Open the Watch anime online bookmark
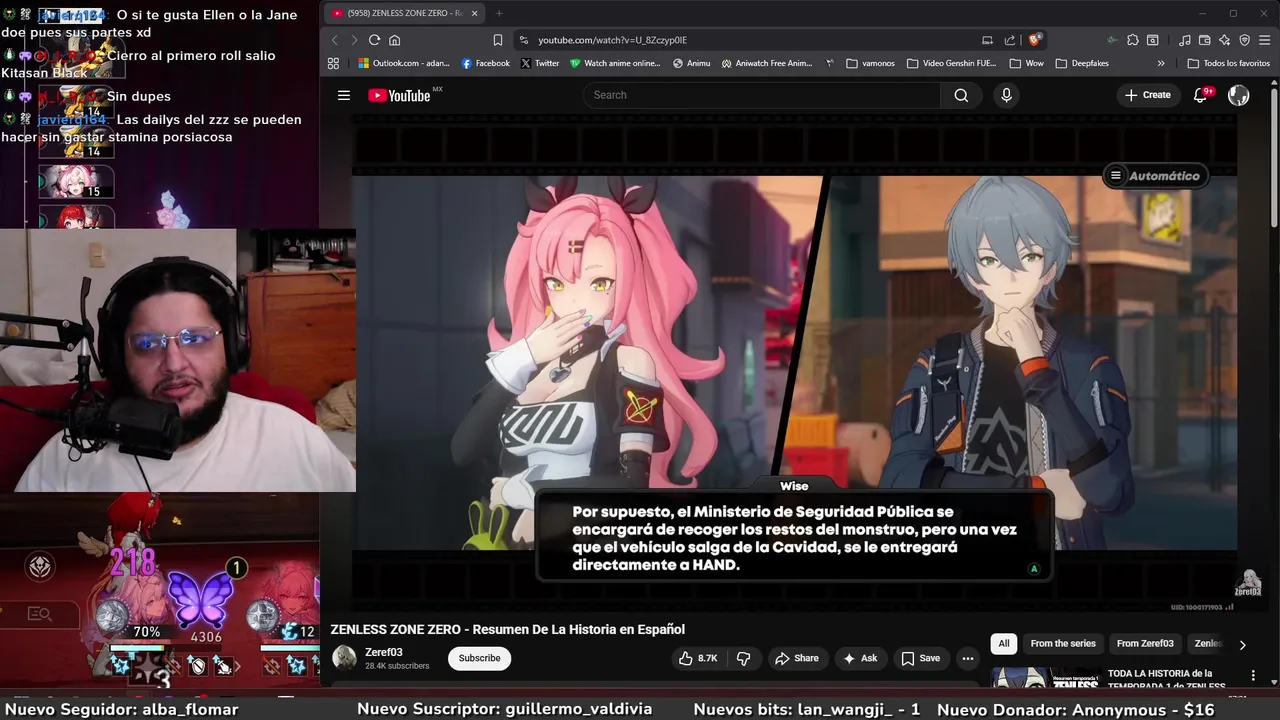The height and width of the screenshot is (720, 1280). click(615, 63)
